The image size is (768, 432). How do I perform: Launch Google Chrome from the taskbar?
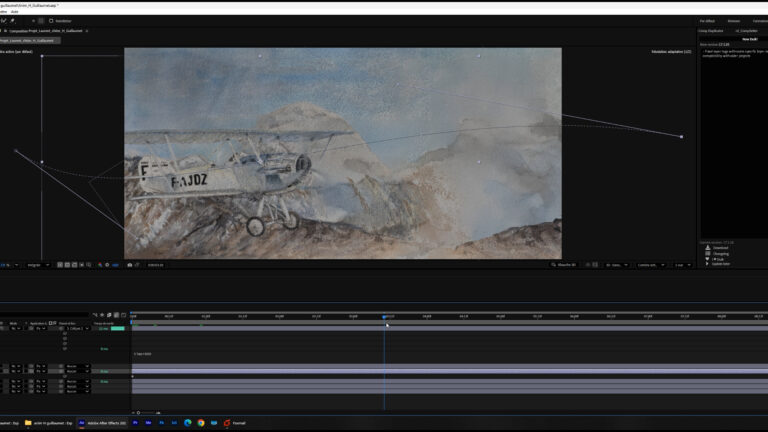pos(201,423)
